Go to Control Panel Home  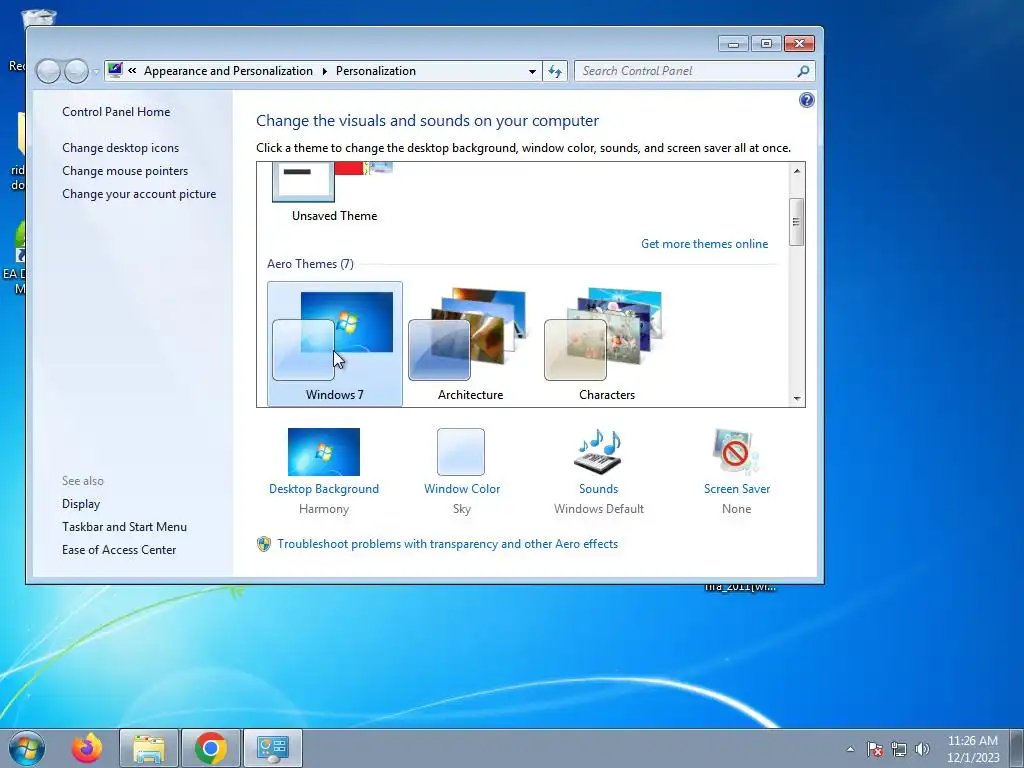point(116,112)
